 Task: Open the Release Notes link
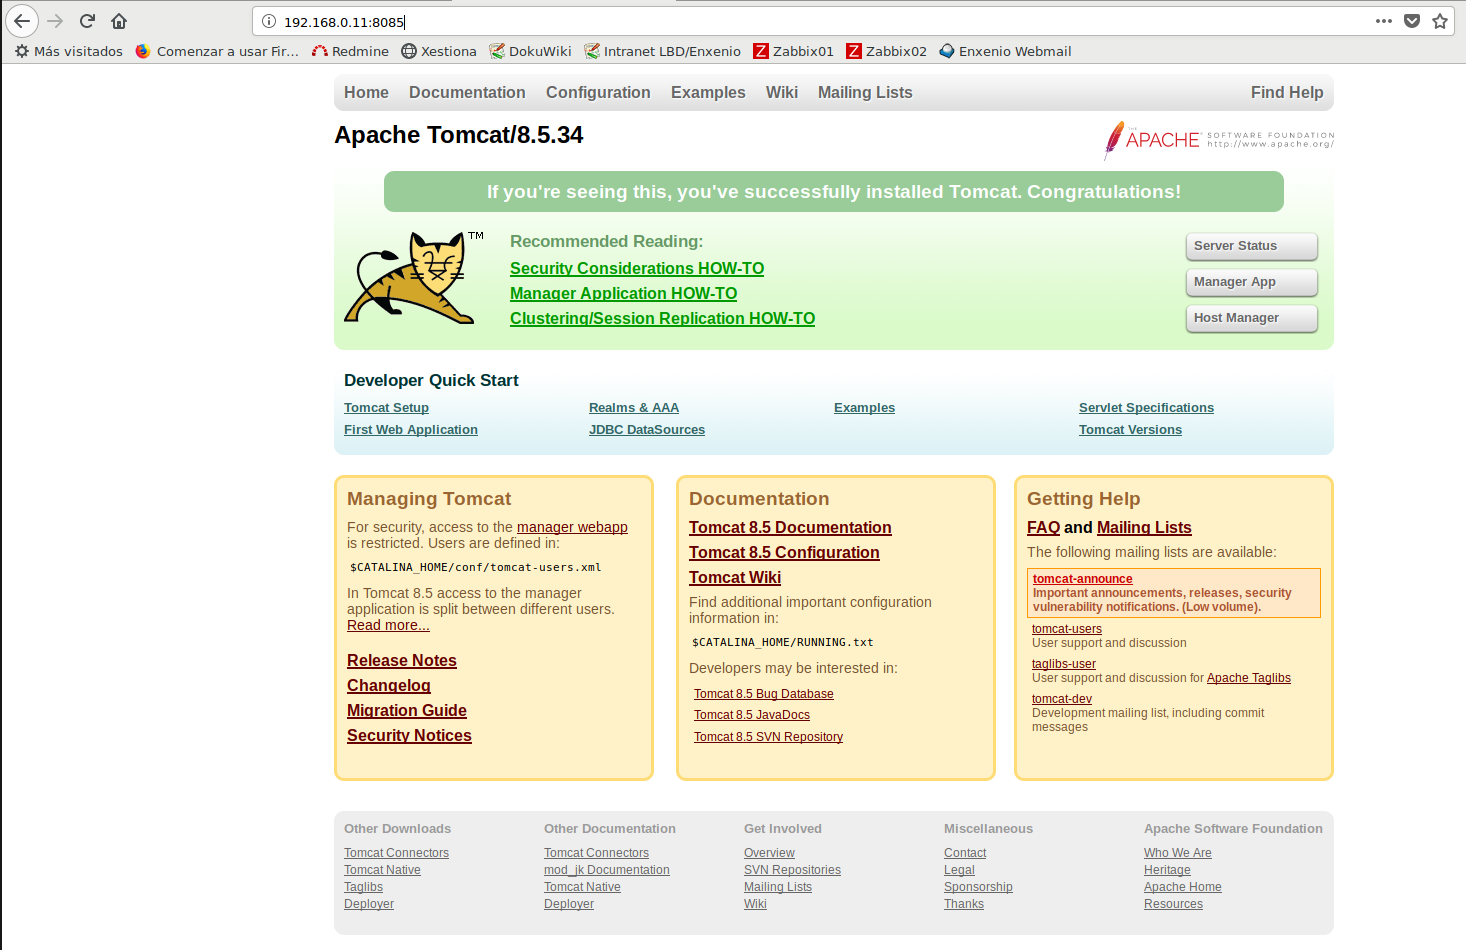pyautogui.click(x=402, y=660)
